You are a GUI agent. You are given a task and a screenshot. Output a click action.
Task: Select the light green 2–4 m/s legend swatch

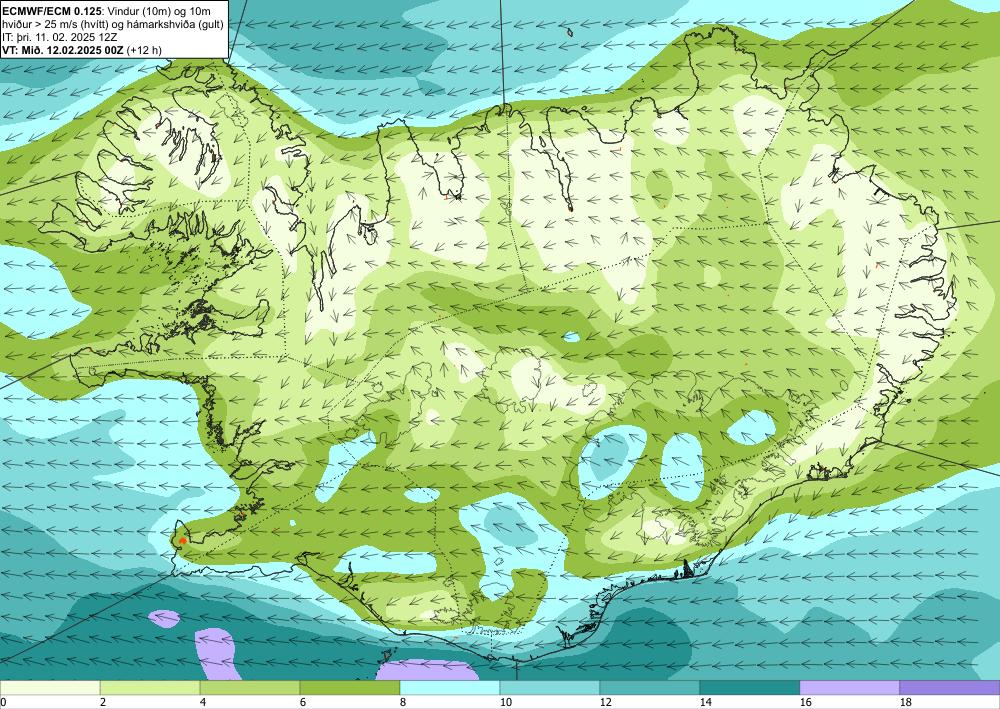(x=150, y=687)
